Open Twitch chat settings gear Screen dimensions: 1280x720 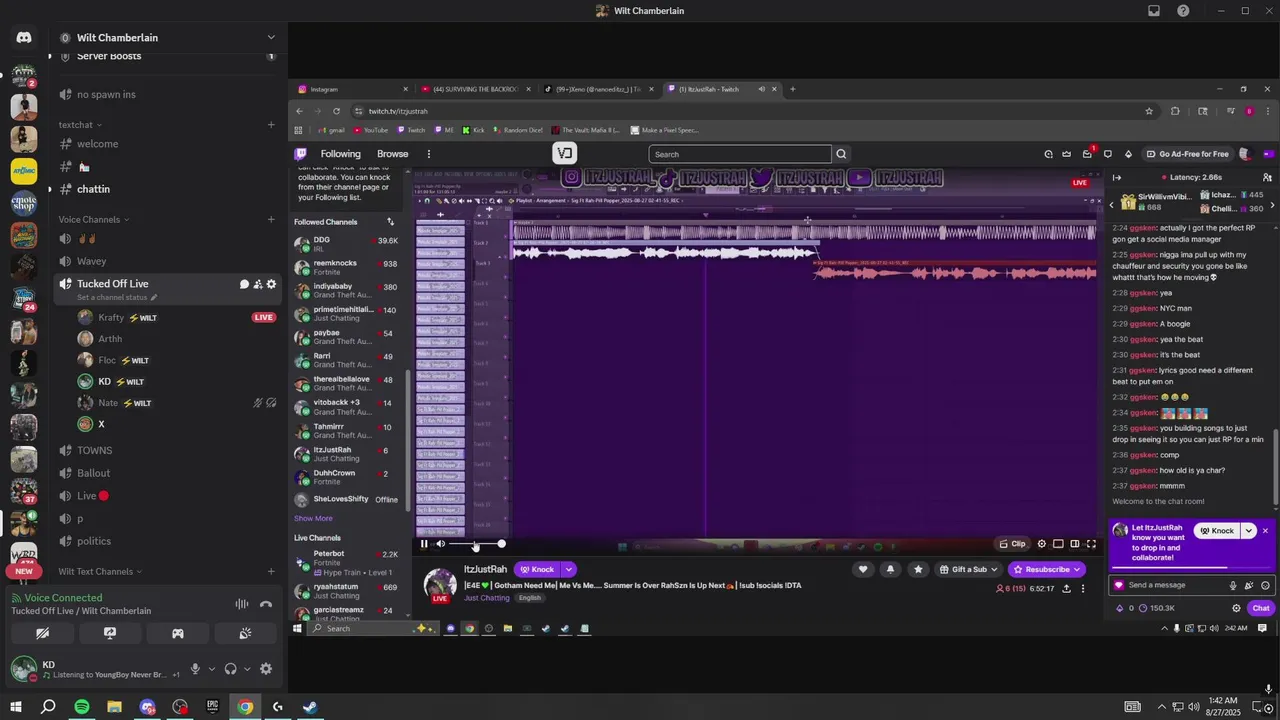(x=1236, y=608)
